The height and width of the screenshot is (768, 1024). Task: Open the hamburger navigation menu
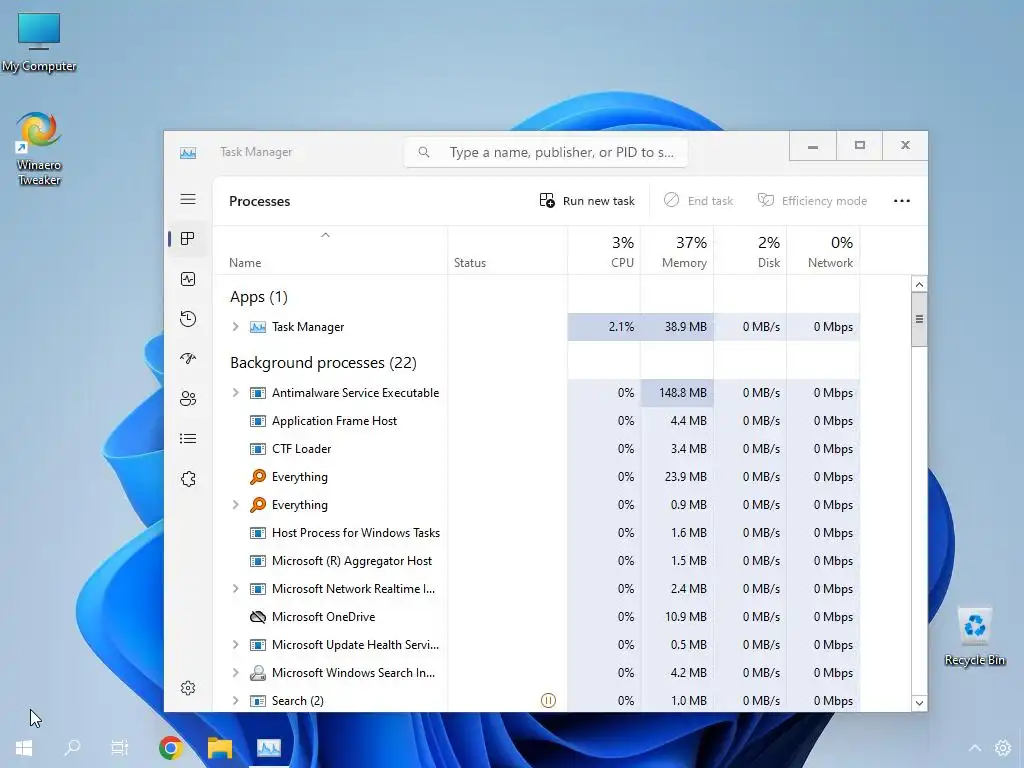(188, 199)
